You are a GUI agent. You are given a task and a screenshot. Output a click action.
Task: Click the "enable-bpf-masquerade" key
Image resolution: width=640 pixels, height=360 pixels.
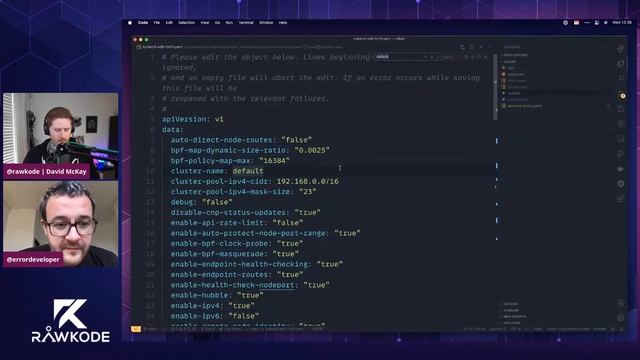[x=217, y=254]
